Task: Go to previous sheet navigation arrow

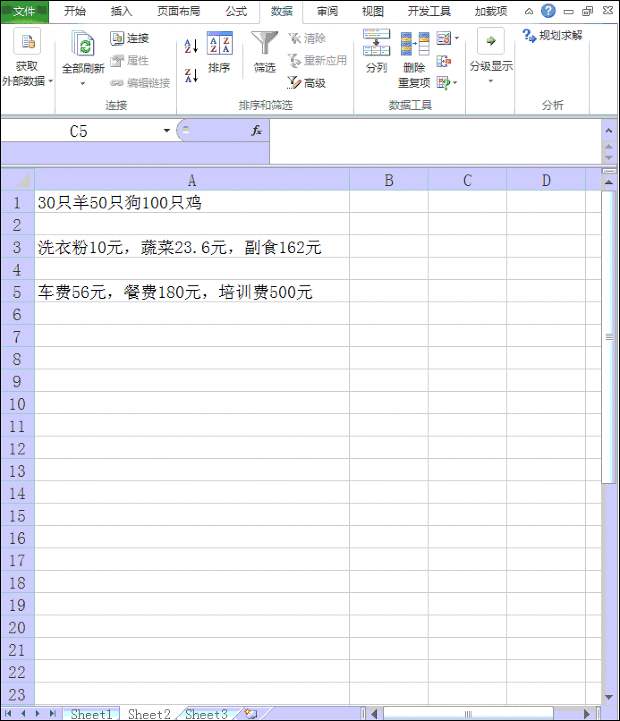Action: [23, 714]
